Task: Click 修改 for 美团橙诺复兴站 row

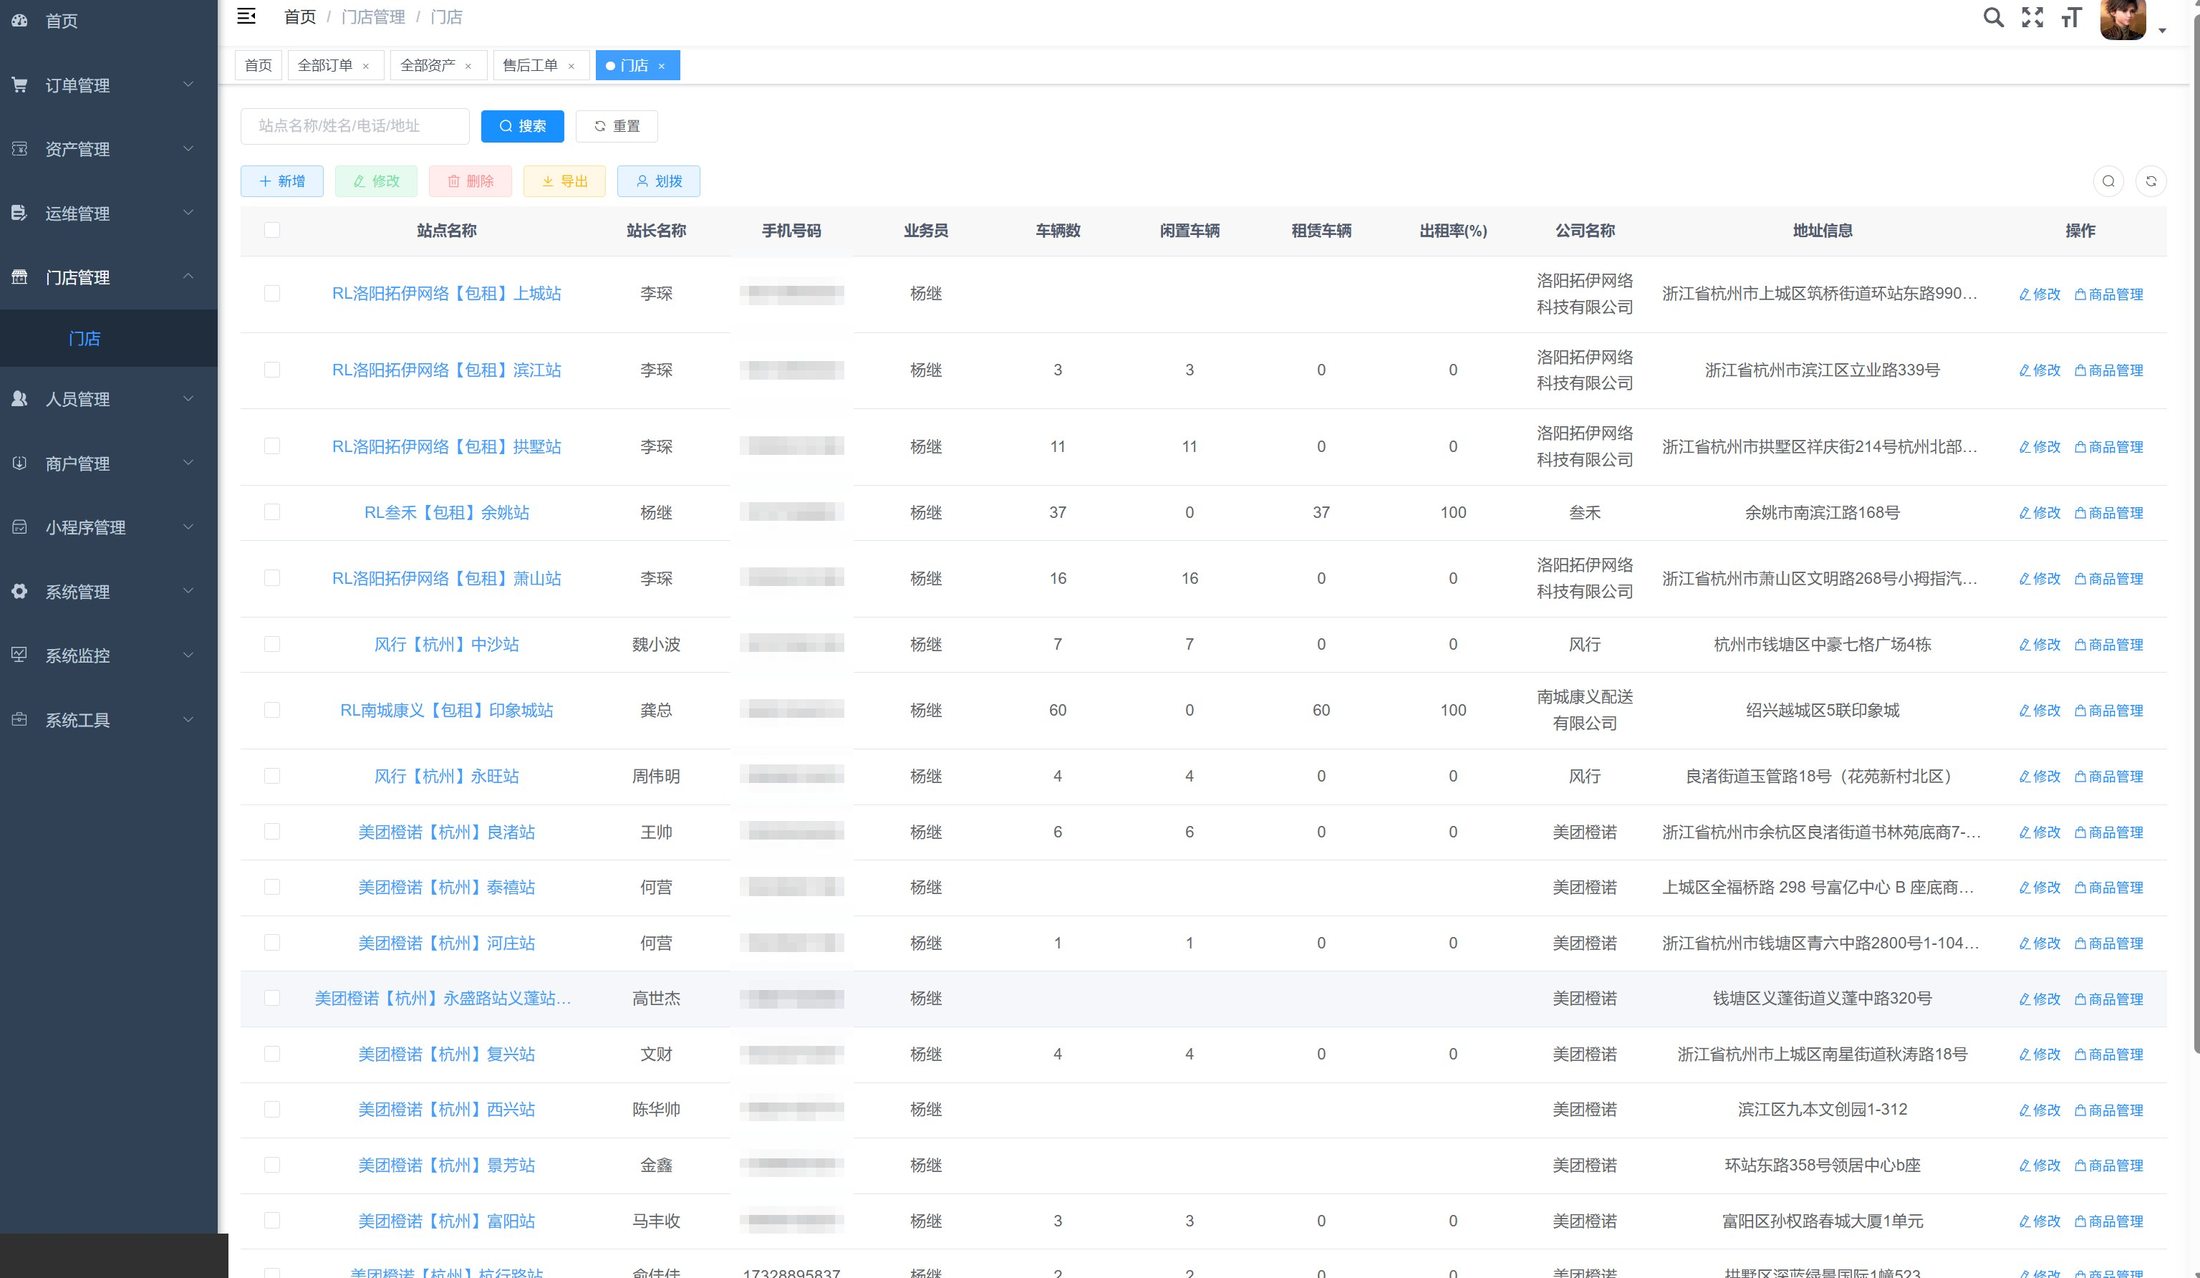Action: [x=2040, y=1055]
